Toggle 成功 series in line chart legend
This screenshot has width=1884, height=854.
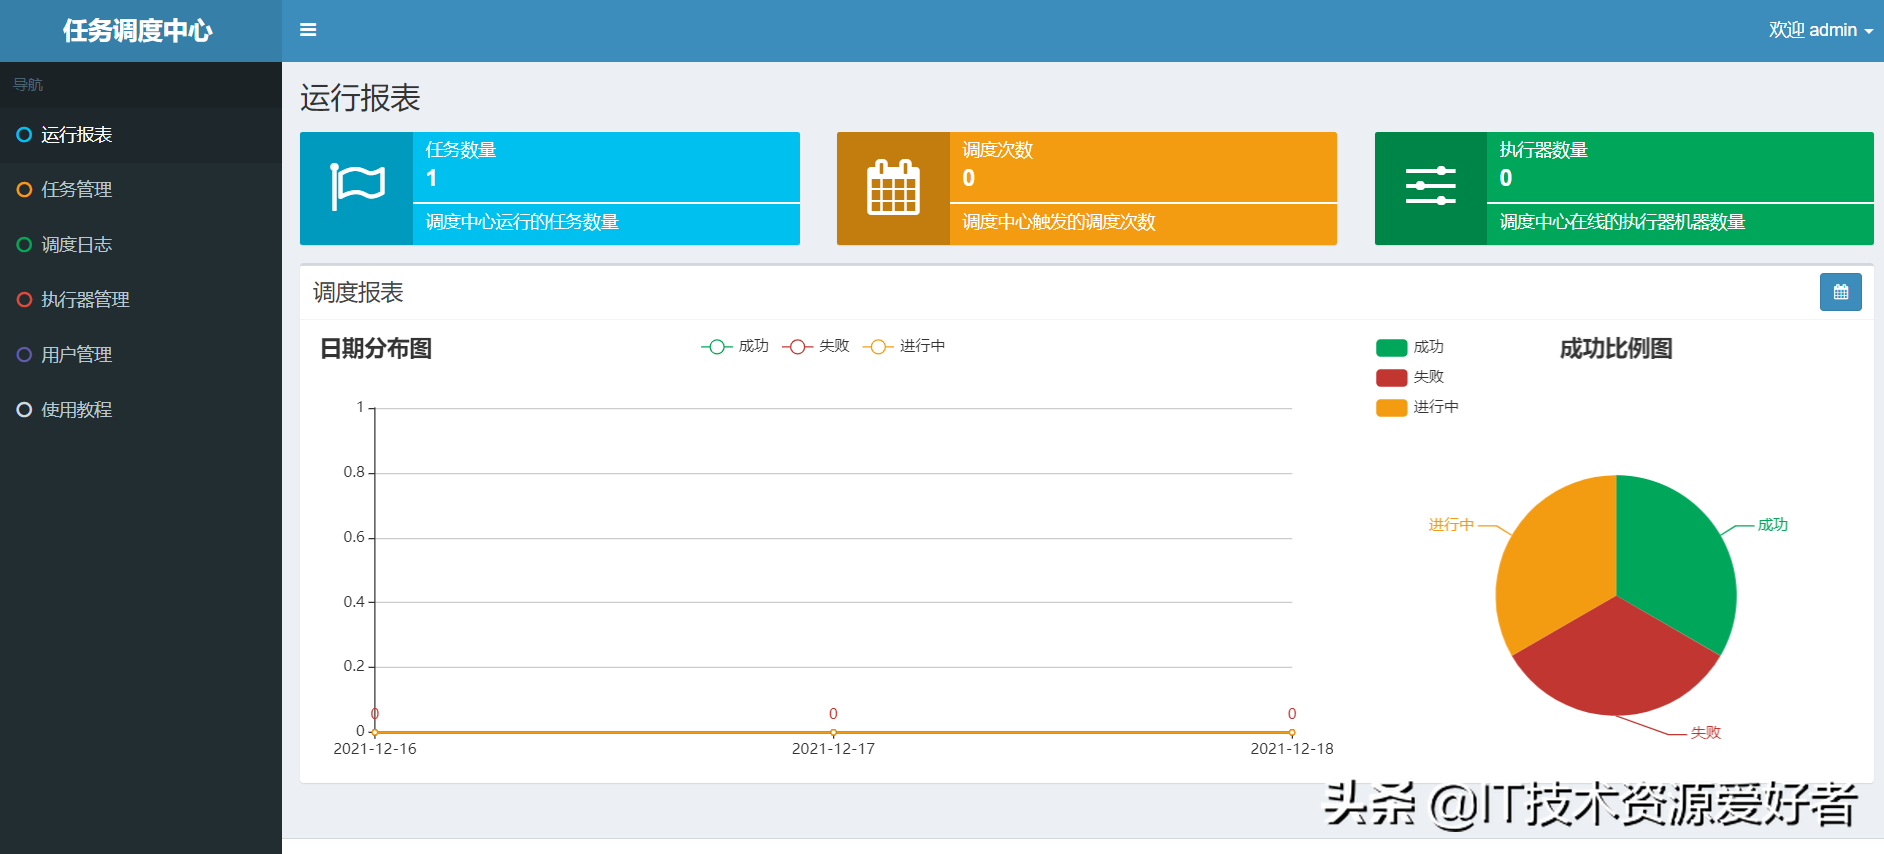tap(735, 346)
